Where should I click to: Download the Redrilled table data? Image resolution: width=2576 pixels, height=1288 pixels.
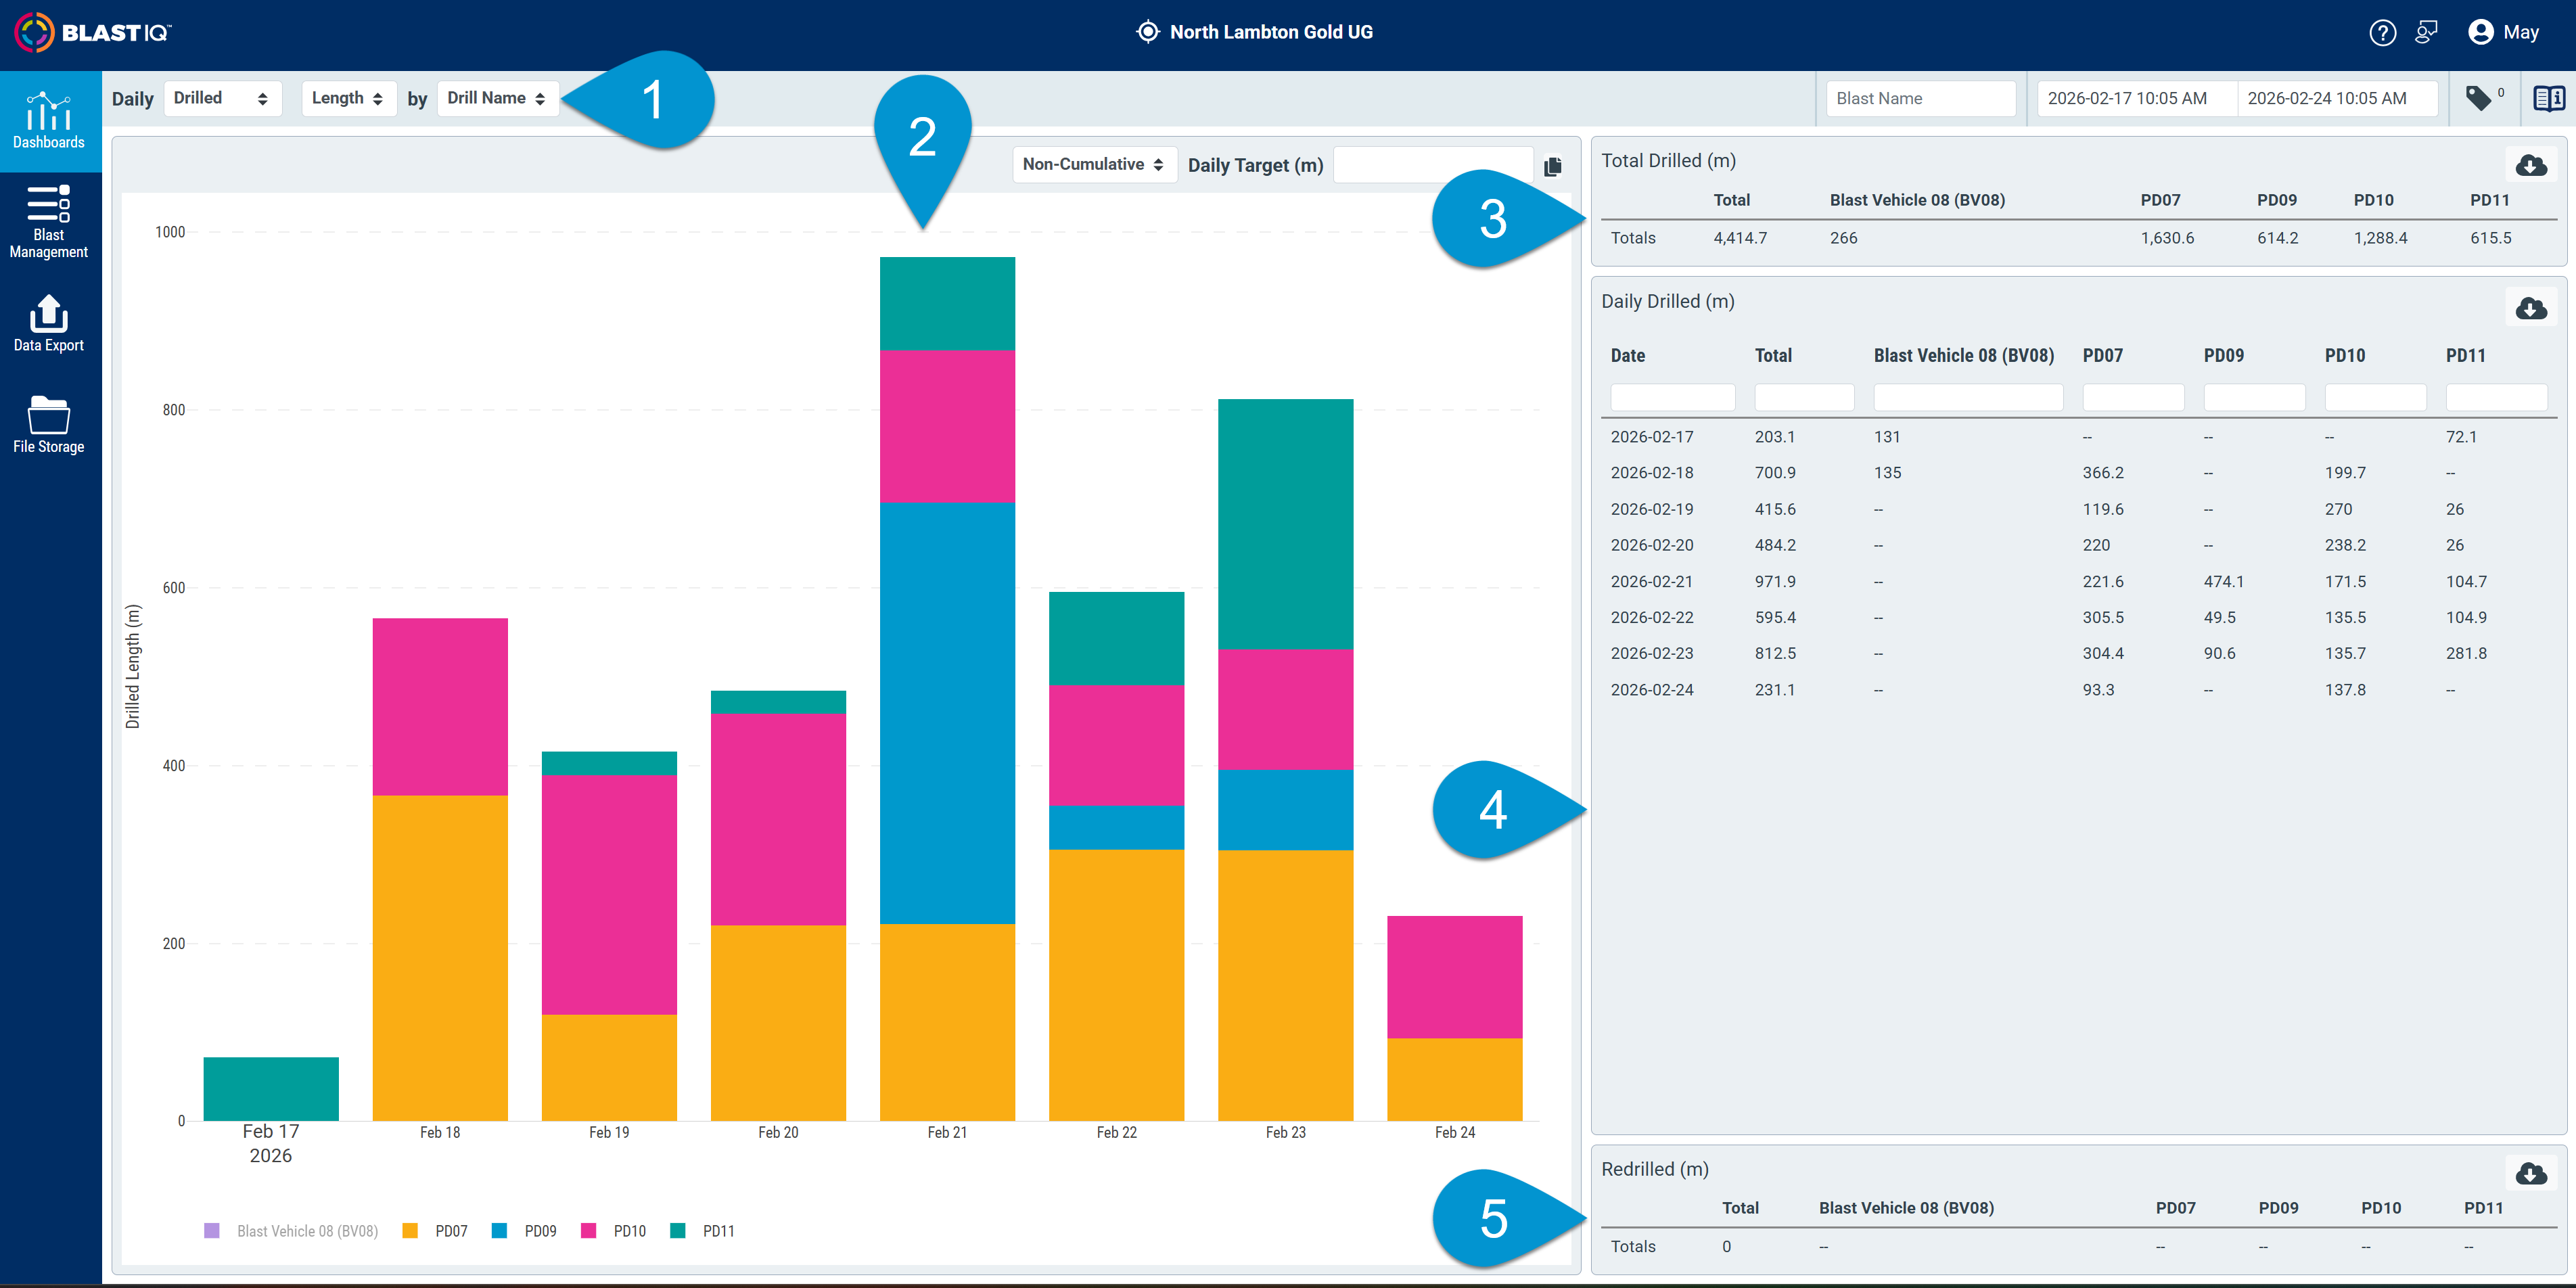2531,1173
